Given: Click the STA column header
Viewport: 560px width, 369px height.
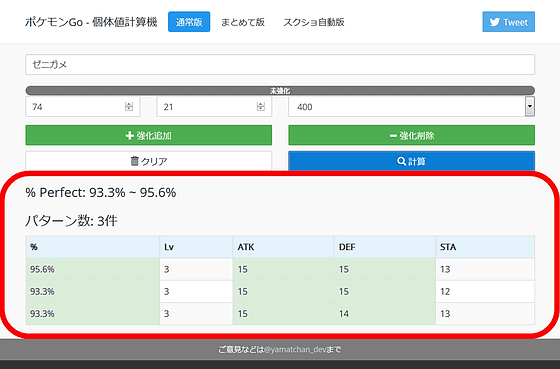Looking at the screenshot, I should [x=485, y=247].
